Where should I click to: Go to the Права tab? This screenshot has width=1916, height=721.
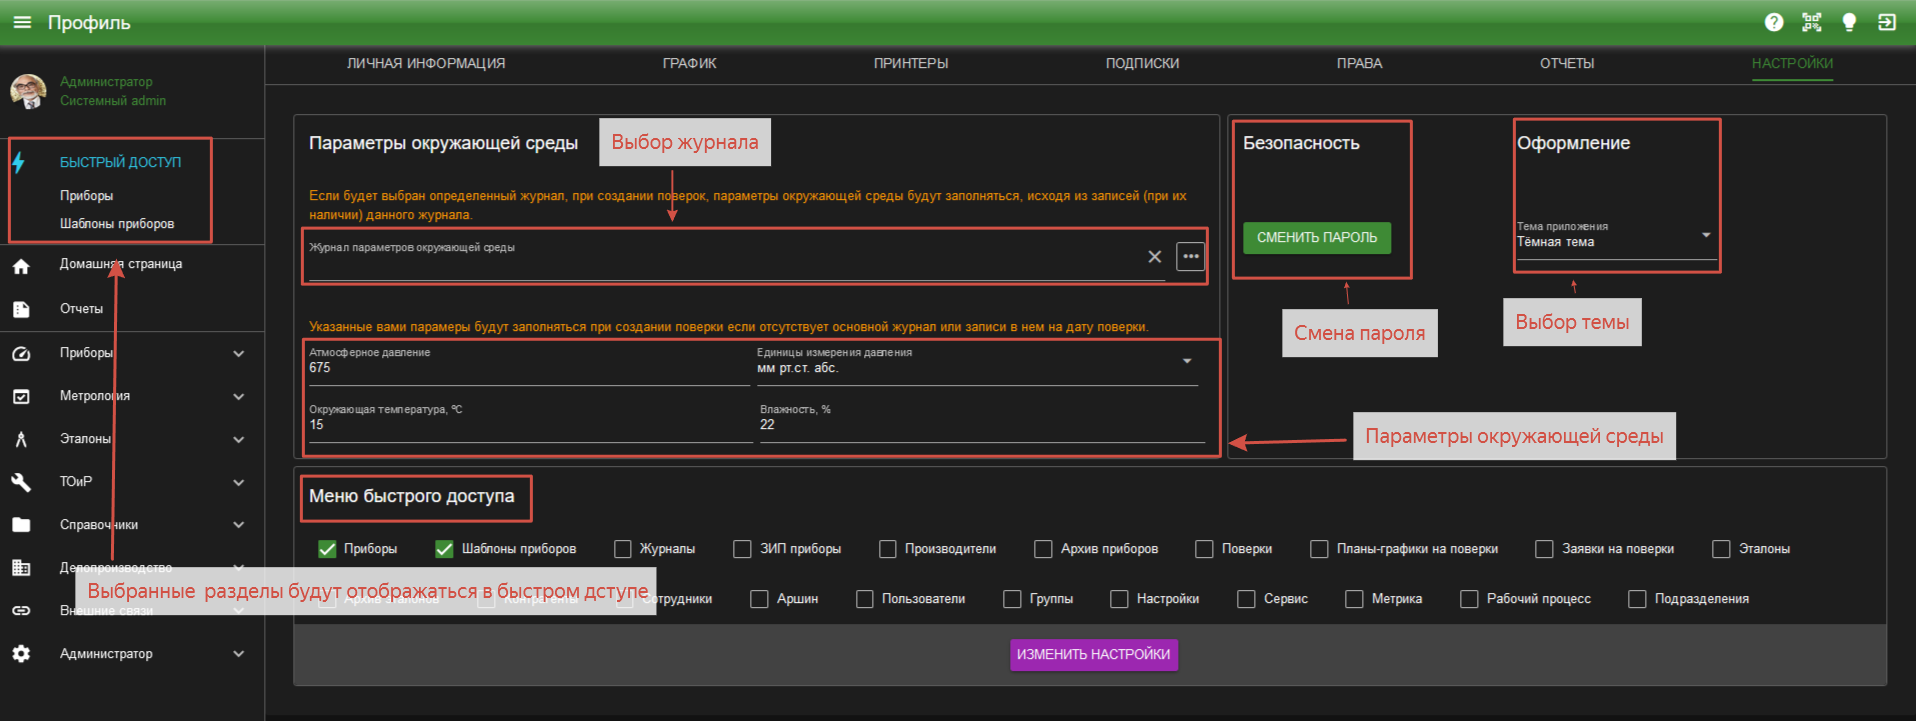pos(1359,63)
